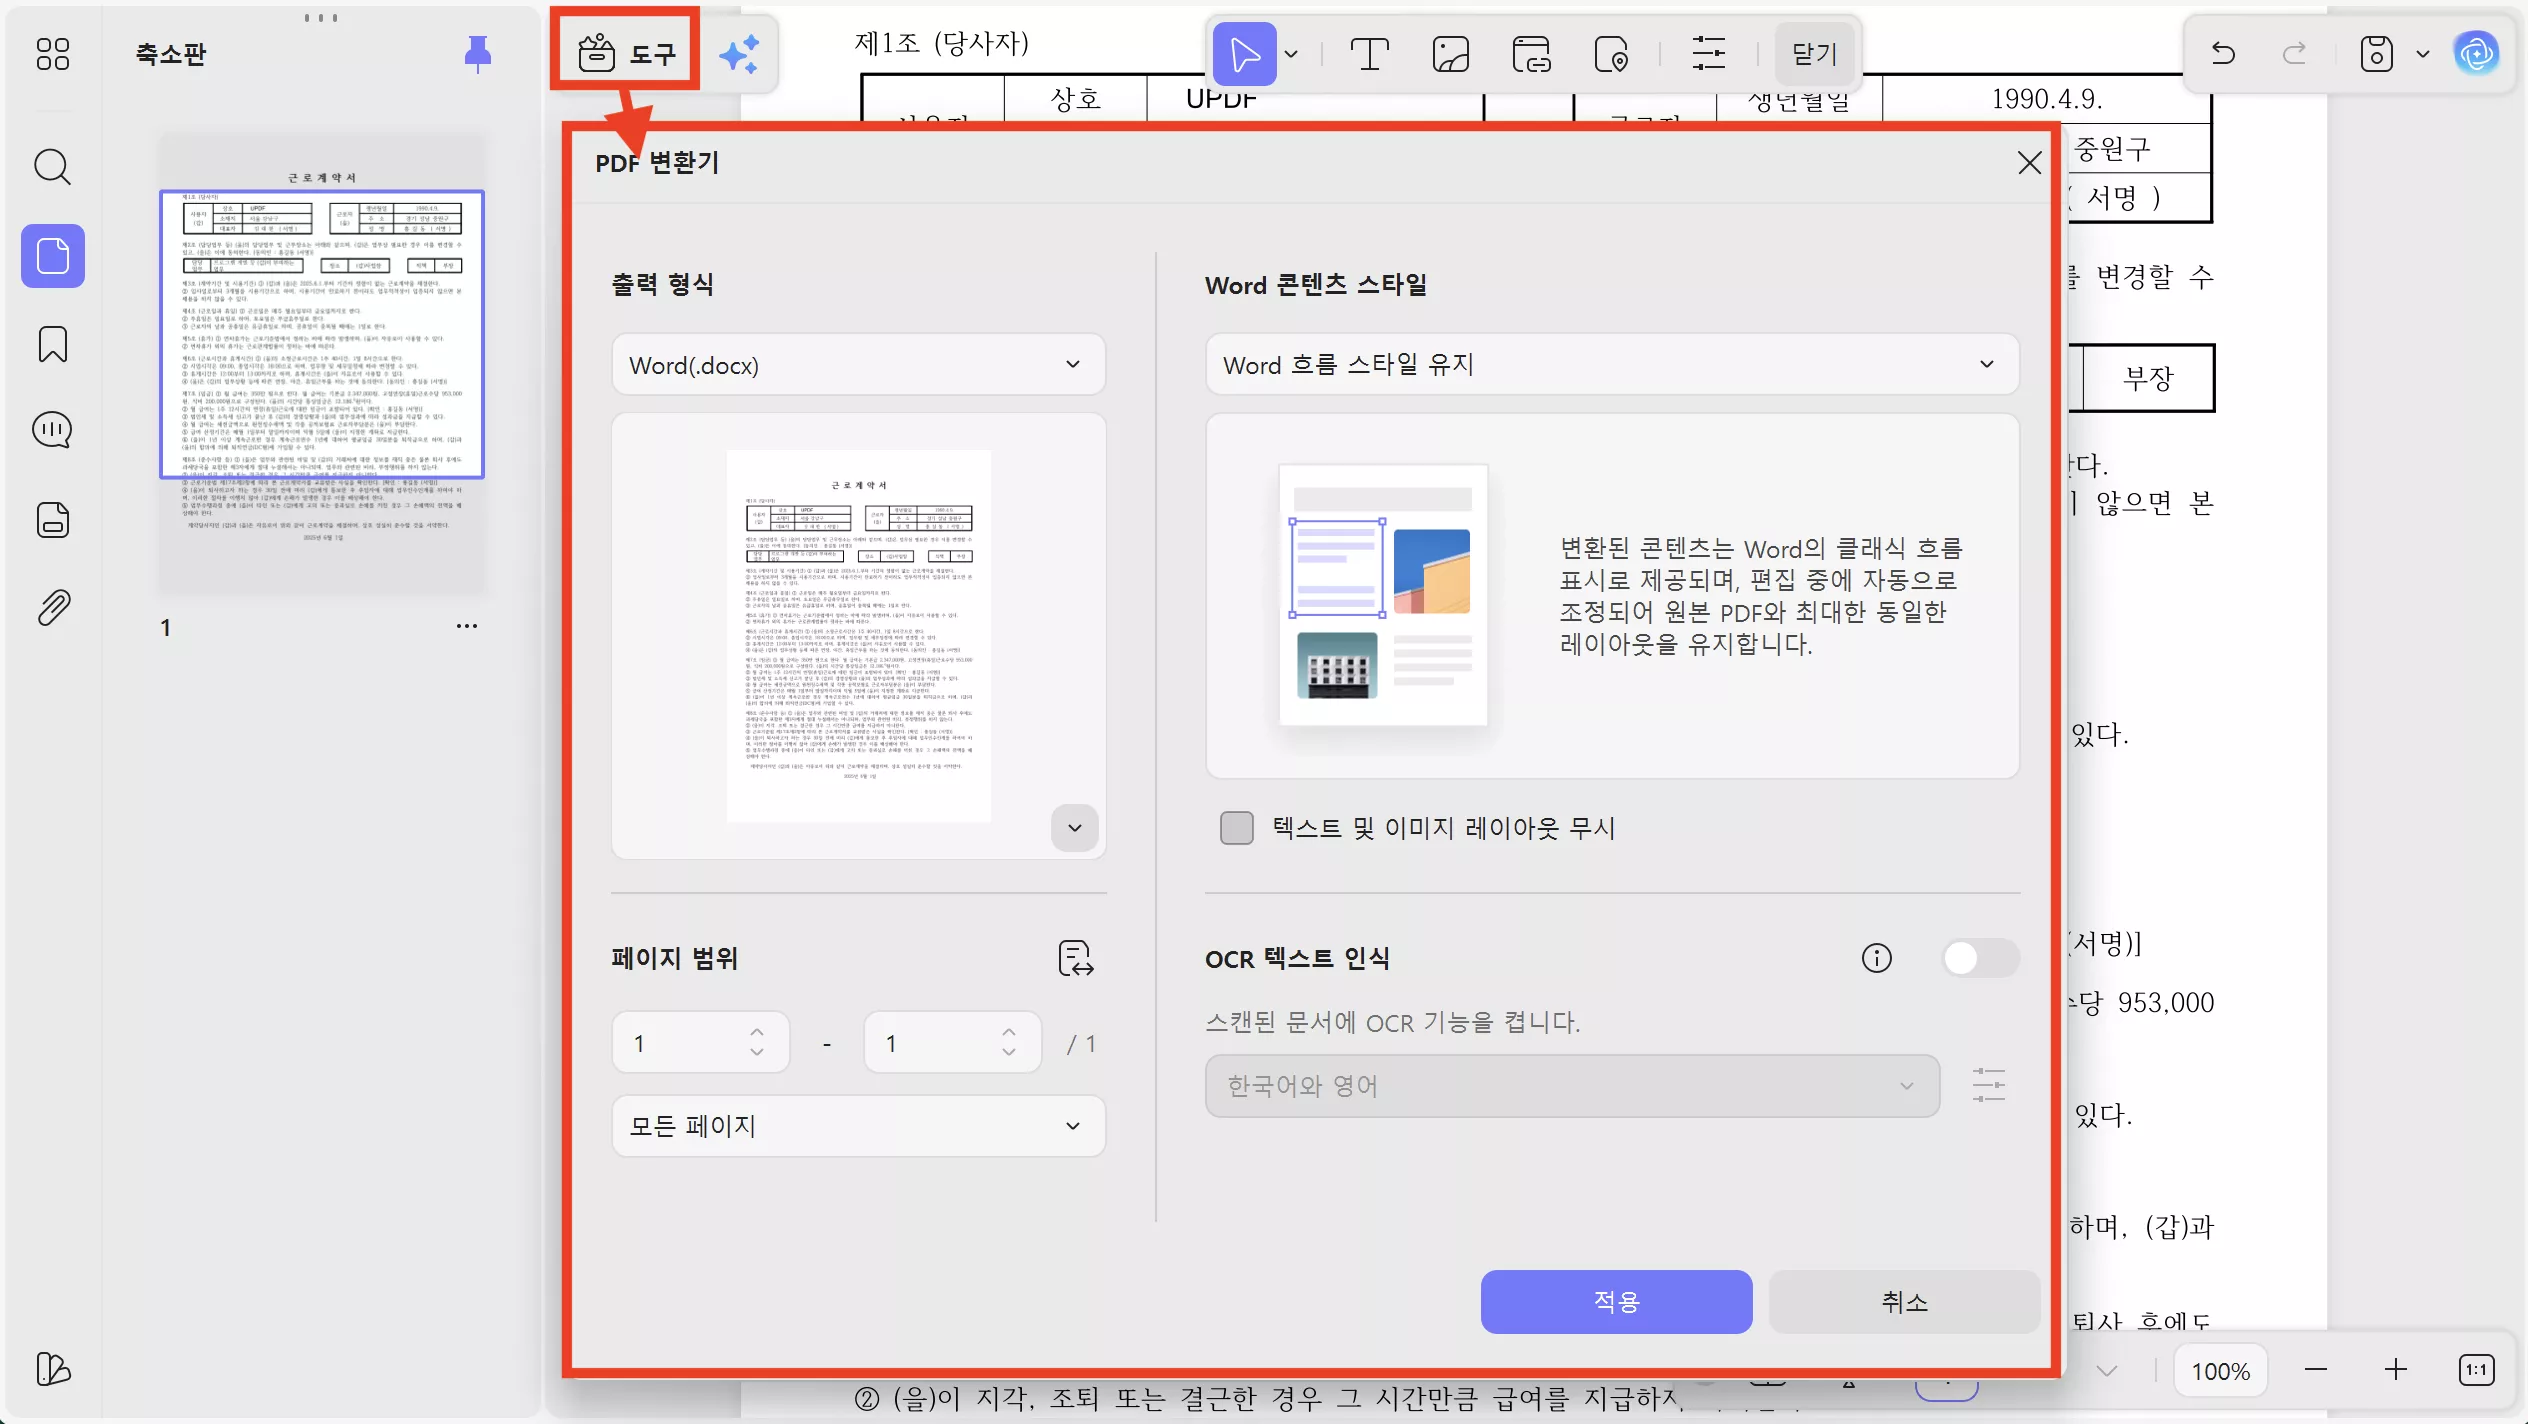
Task: Open the Image insertion tool
Action: [x=1449, y=53]
